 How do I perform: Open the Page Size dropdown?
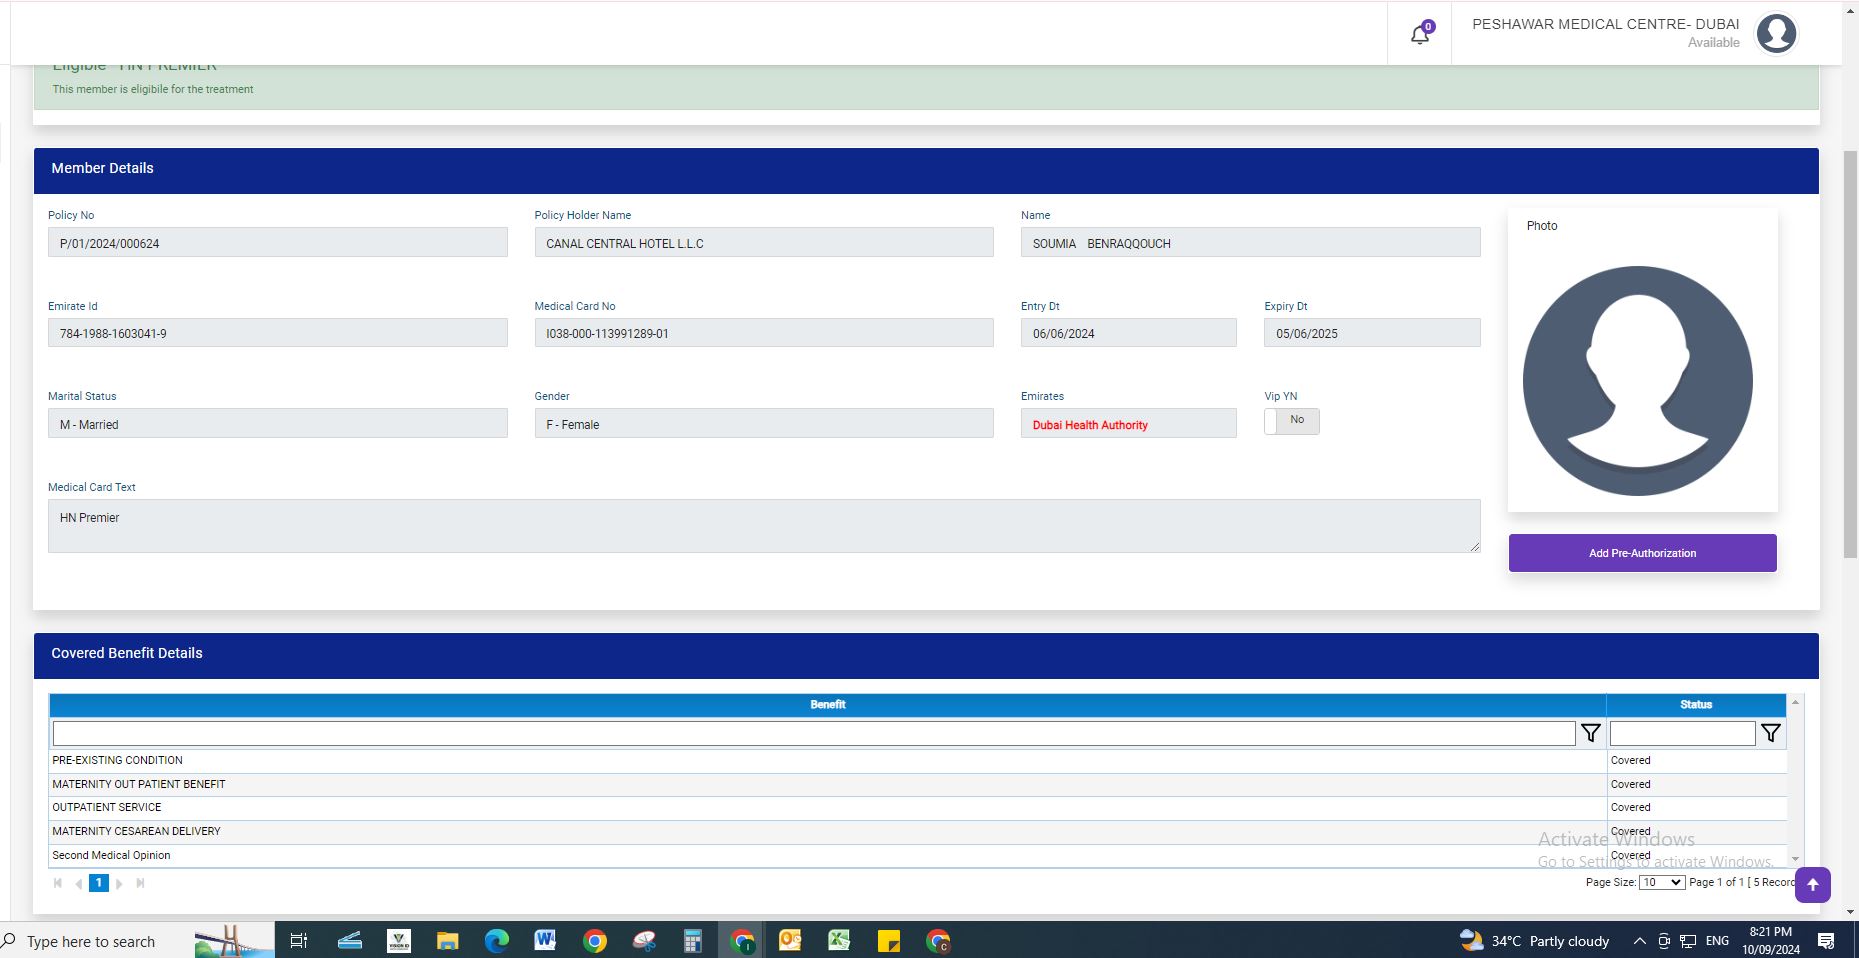click(x=1661, y=882)
